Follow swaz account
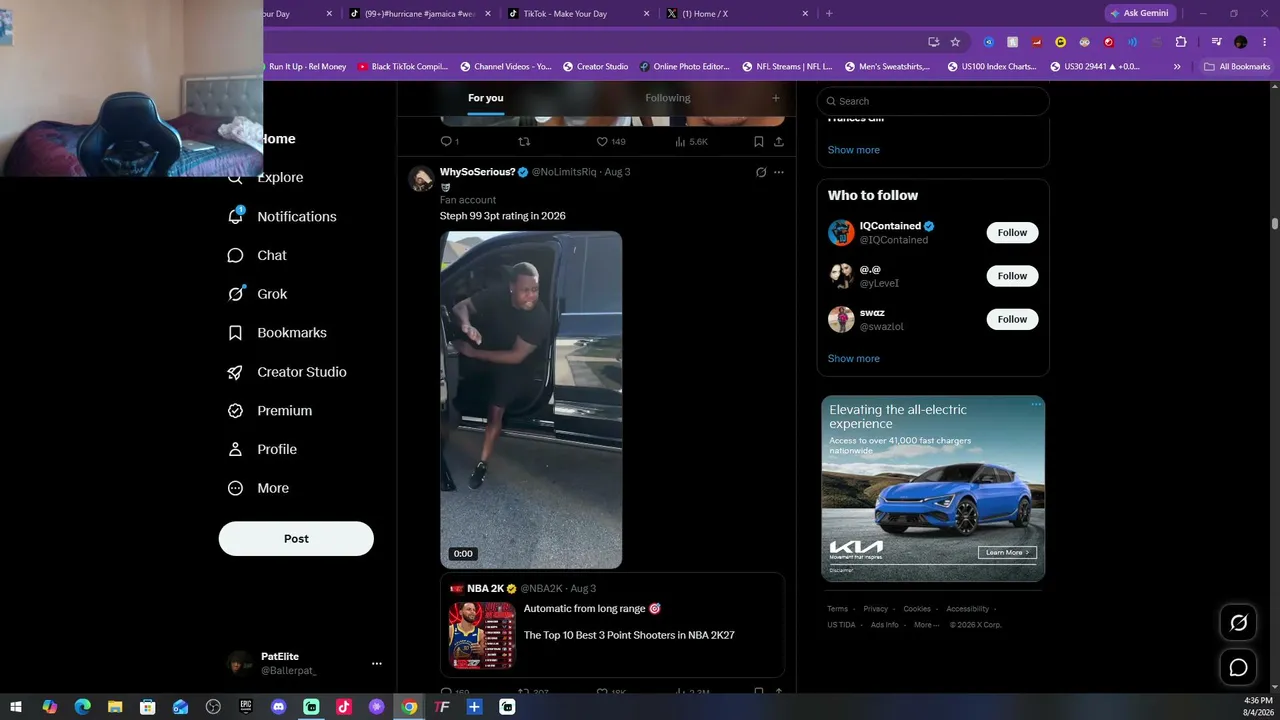 (1012, 319)
